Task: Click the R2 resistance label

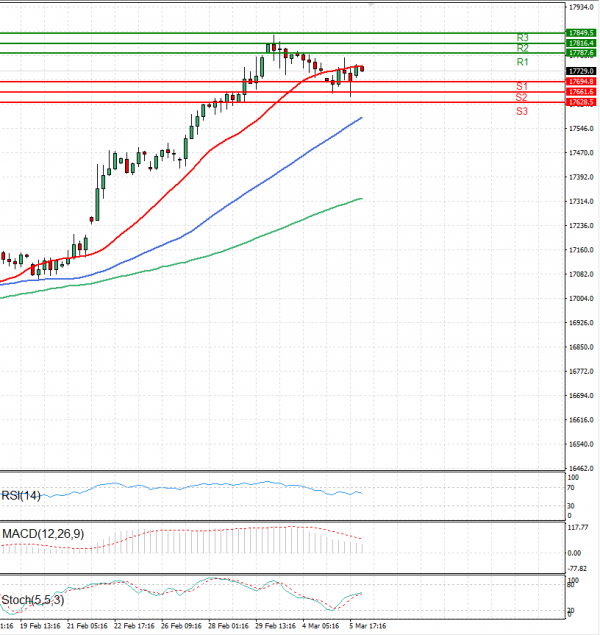Action: tap(522, 48)
